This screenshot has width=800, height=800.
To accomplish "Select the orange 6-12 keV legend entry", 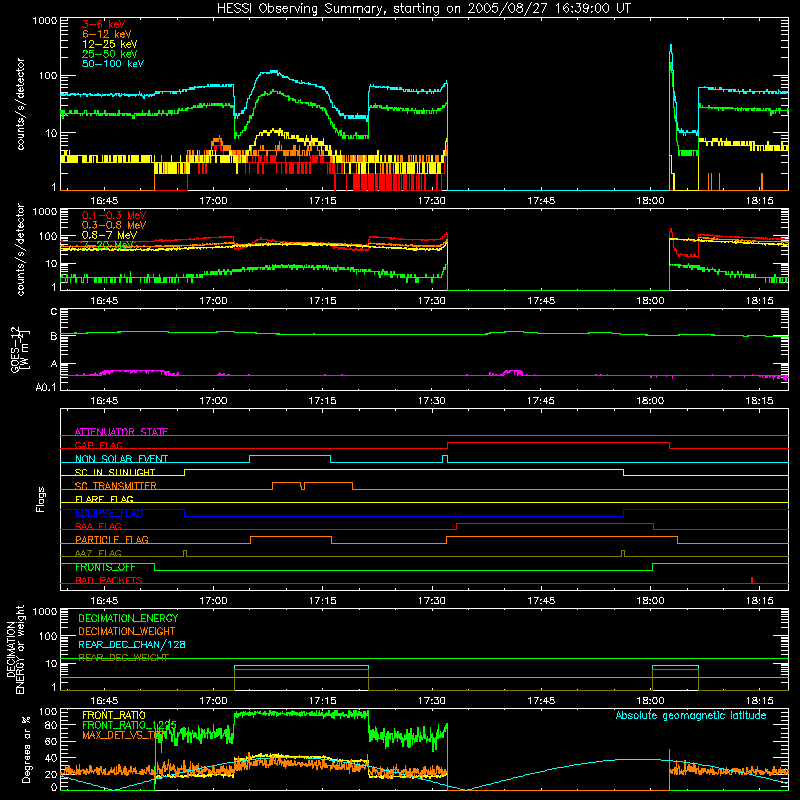I will [107, 34].
